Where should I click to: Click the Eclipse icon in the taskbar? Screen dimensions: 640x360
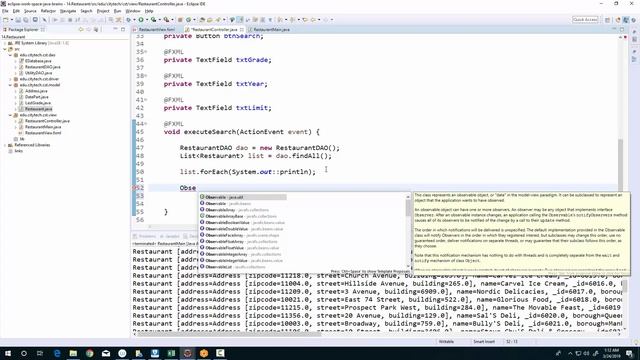coord(187,353)
